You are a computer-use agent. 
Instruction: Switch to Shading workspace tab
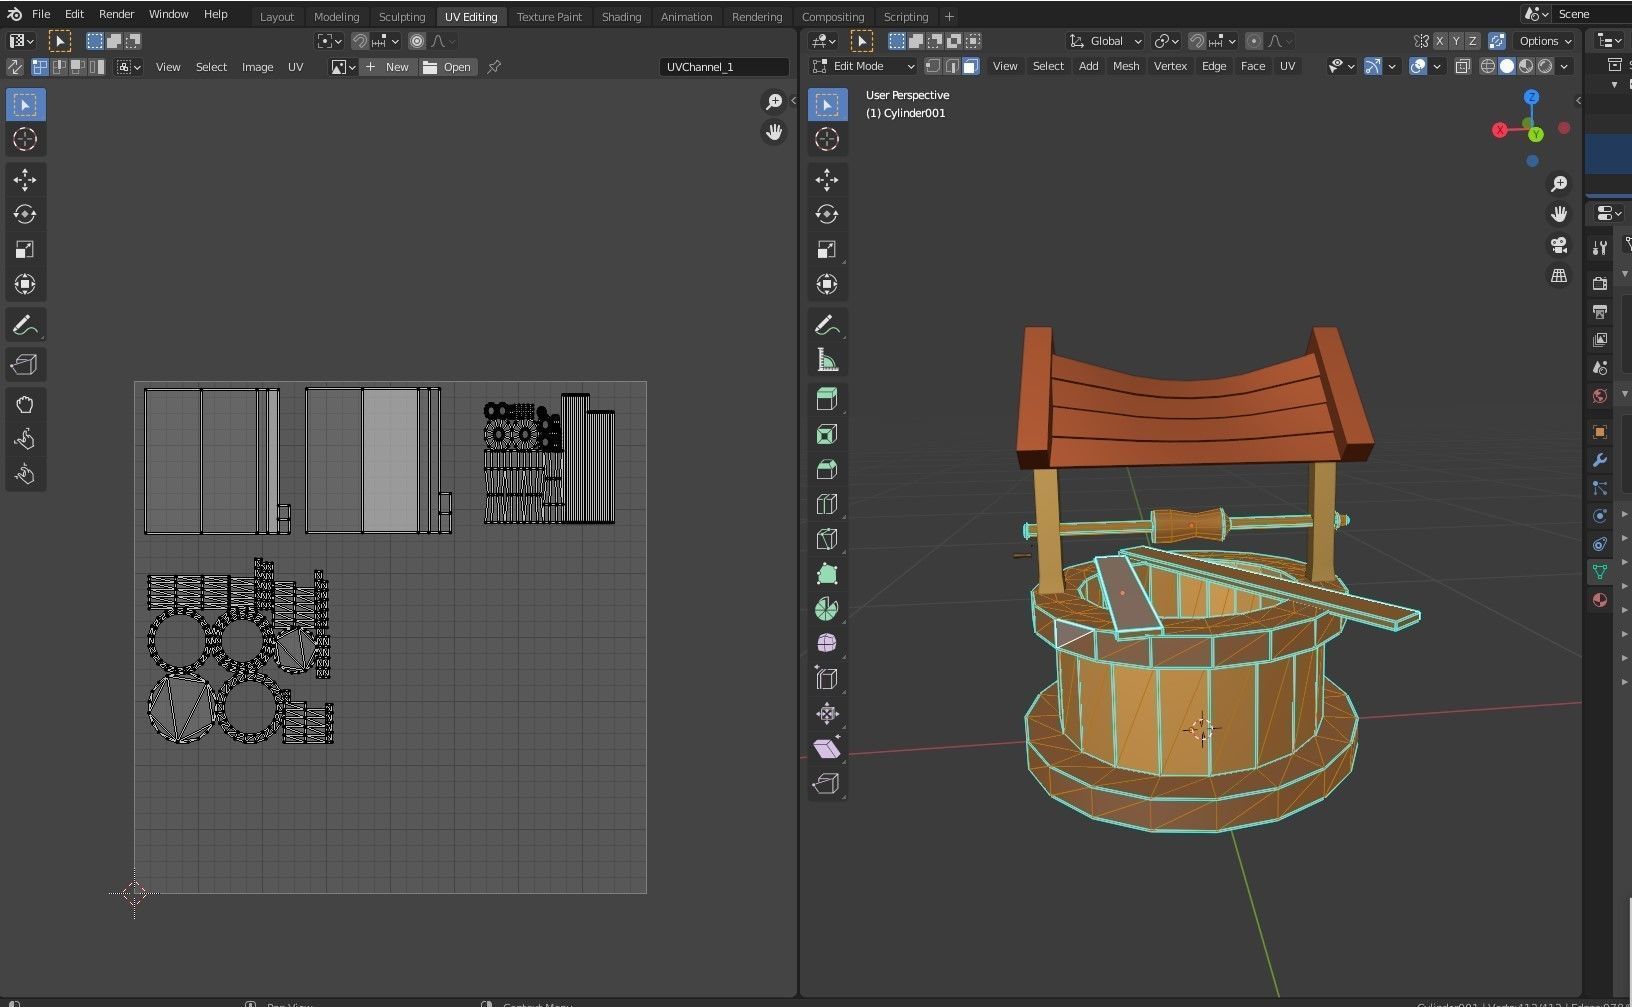[x=621, y=17]
